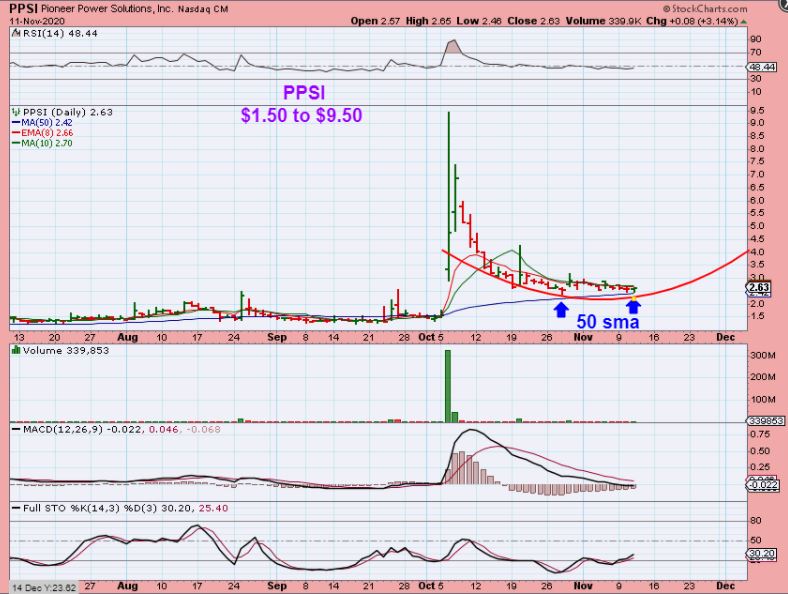Click the PPSI ticker symbol in the header

[x=24, y=9]
